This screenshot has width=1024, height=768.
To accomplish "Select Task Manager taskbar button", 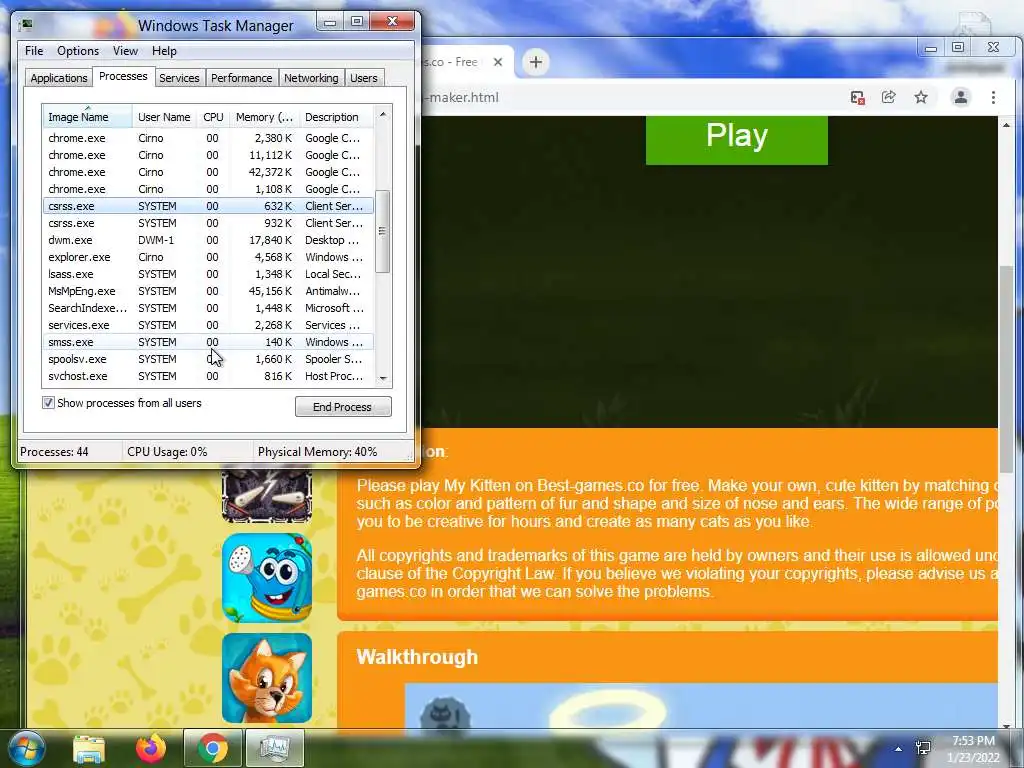I will [275, 748].
